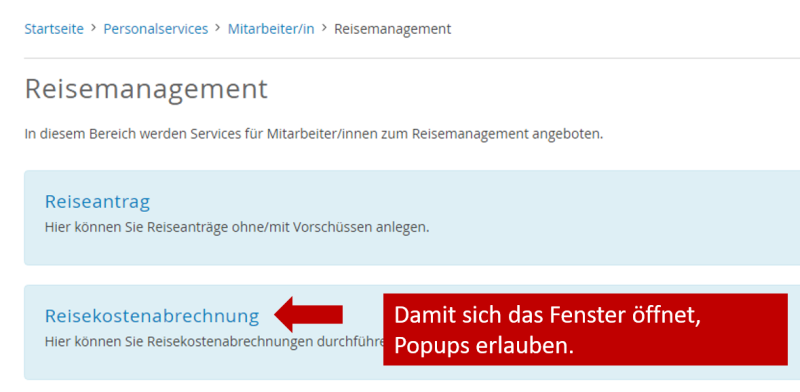Go to Startseite breadcrumb link

coord(54,29)
